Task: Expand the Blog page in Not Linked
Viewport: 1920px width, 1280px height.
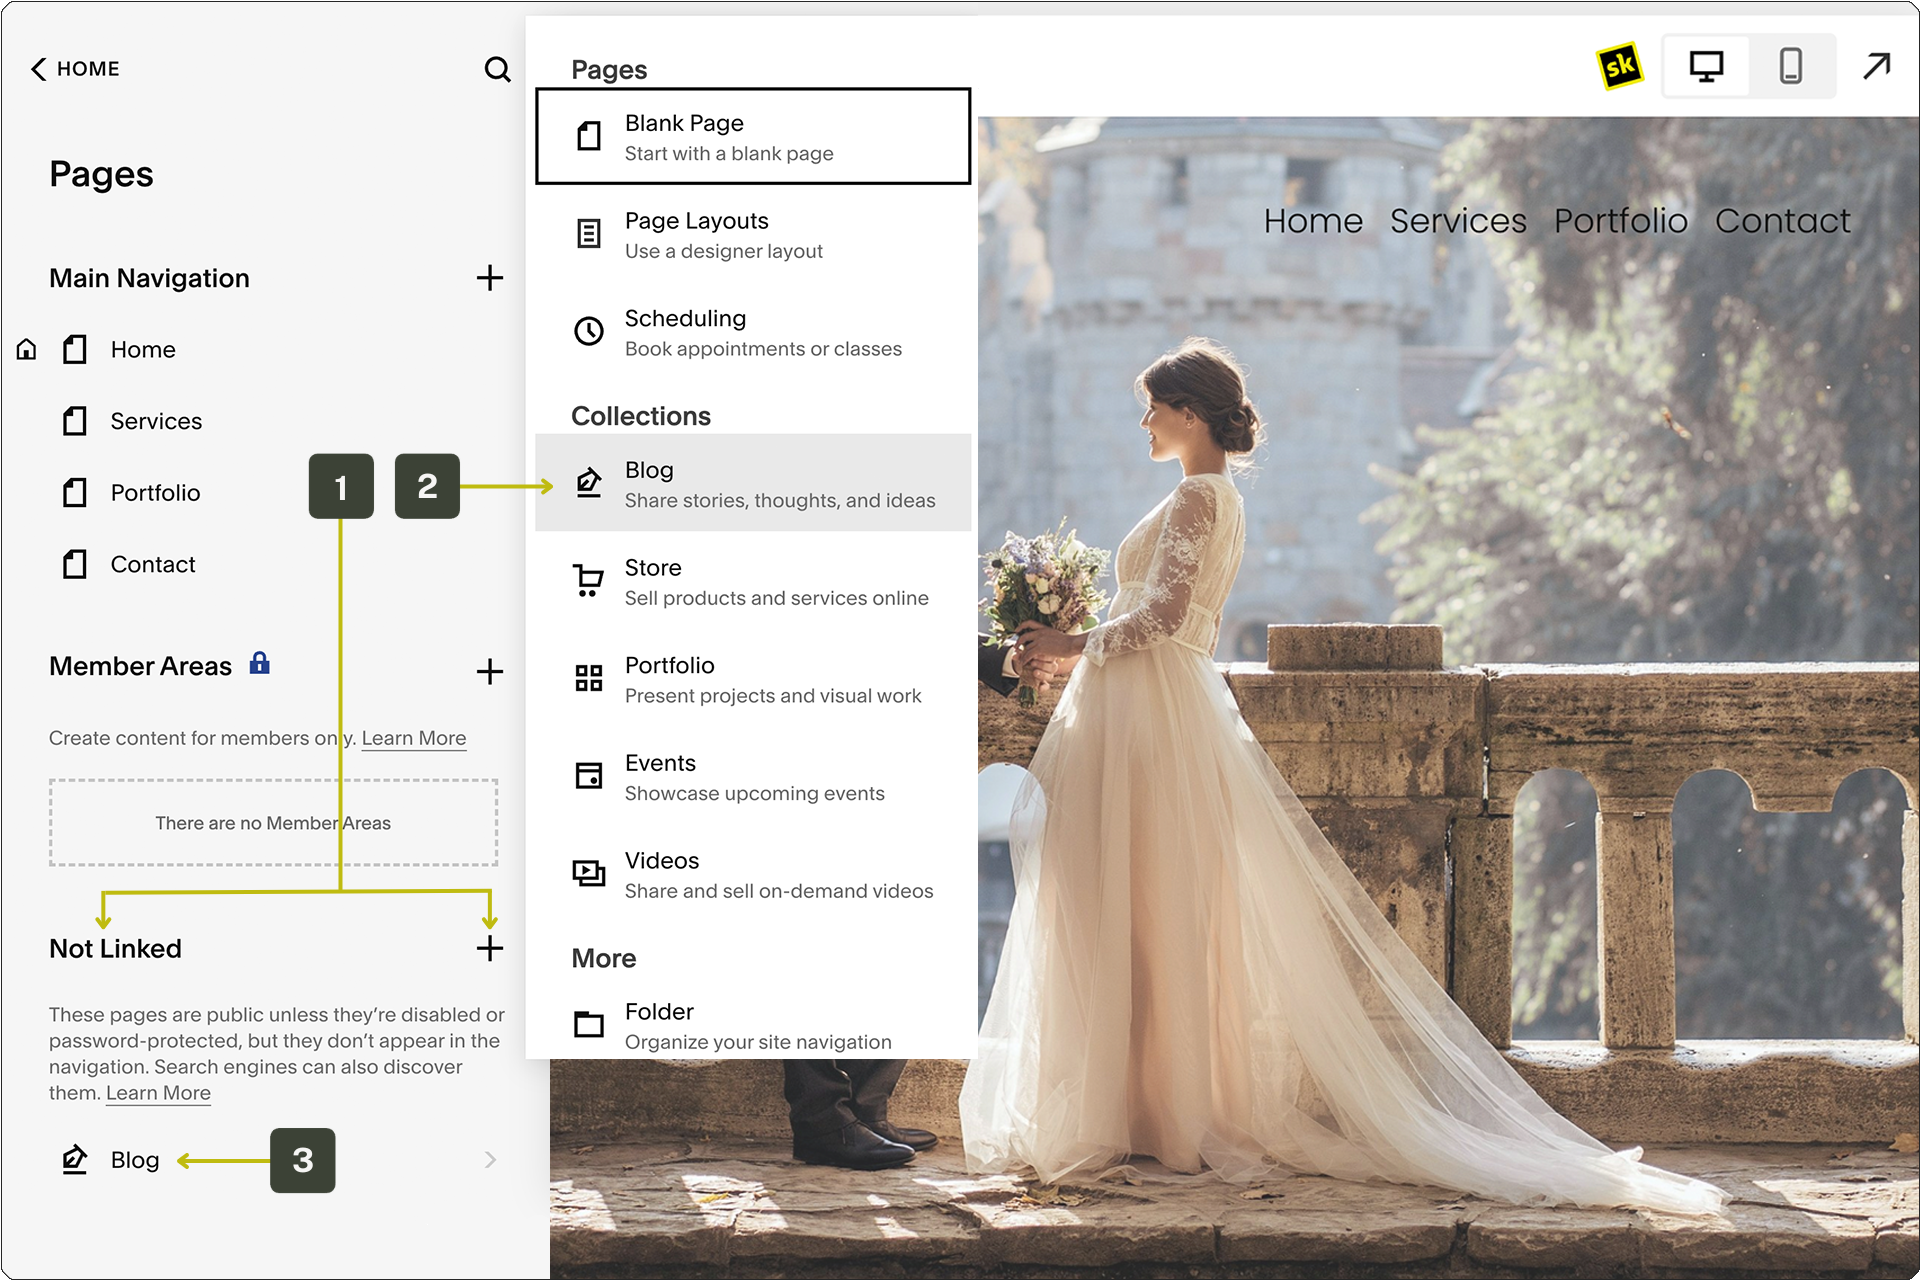Action: tap(494, 1159)
